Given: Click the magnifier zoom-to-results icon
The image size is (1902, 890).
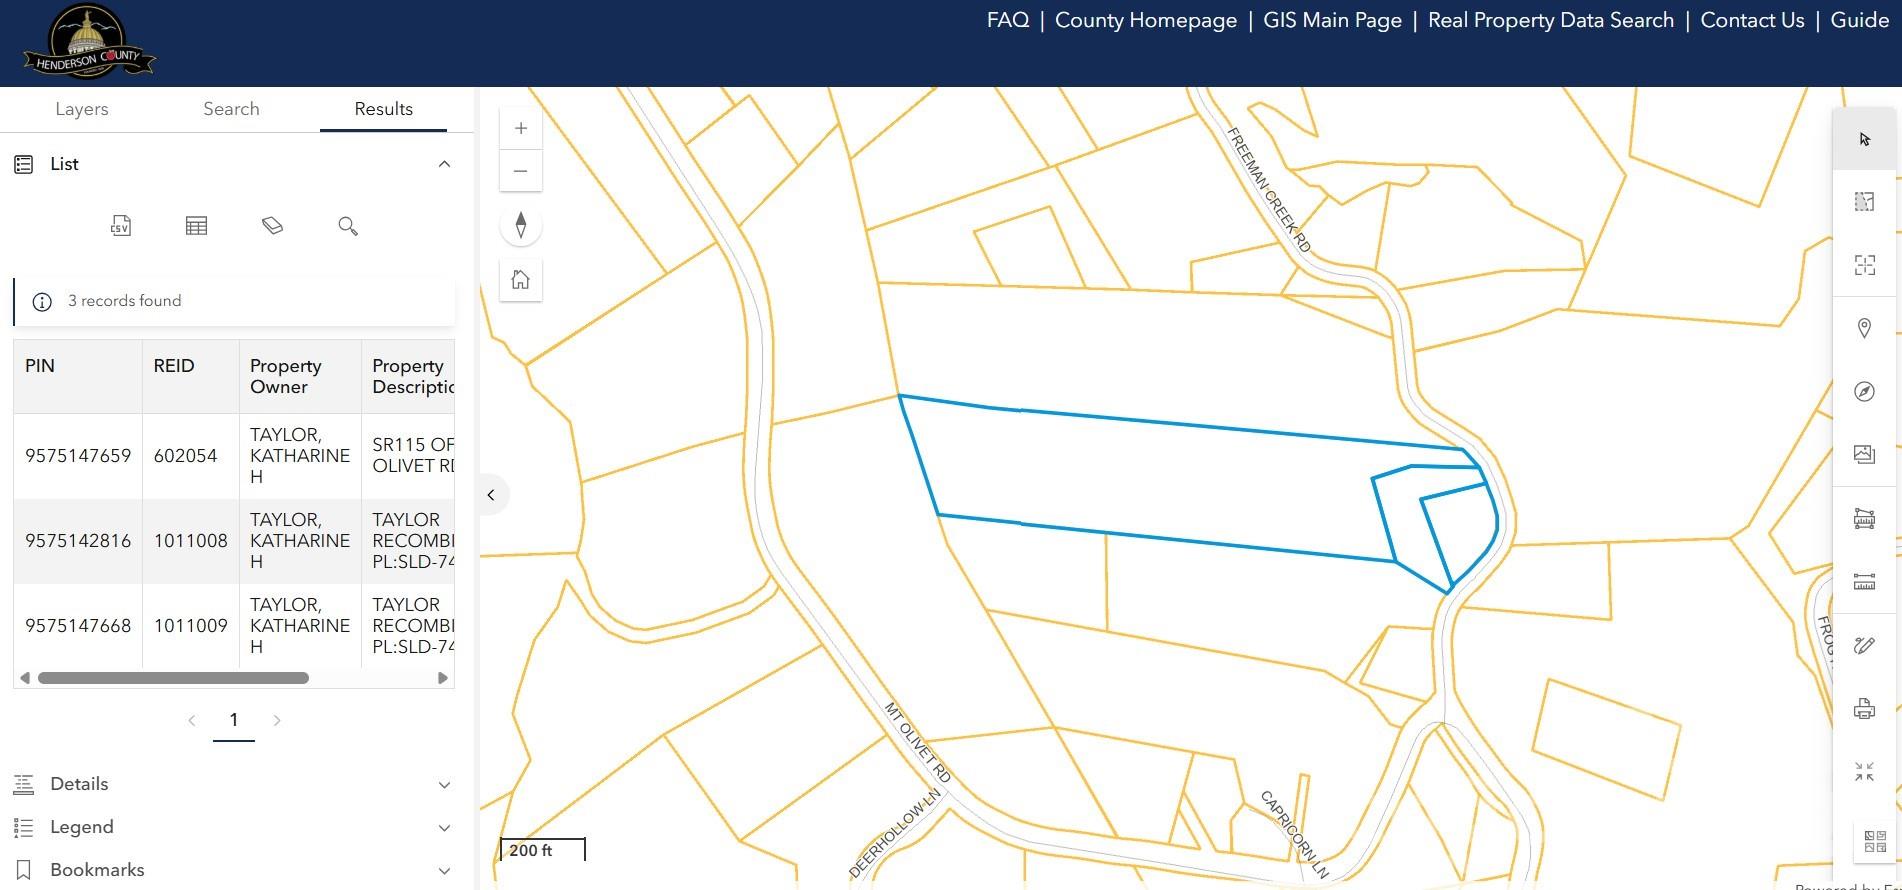Looking at the screenshot, I should (x=348, y=226).
